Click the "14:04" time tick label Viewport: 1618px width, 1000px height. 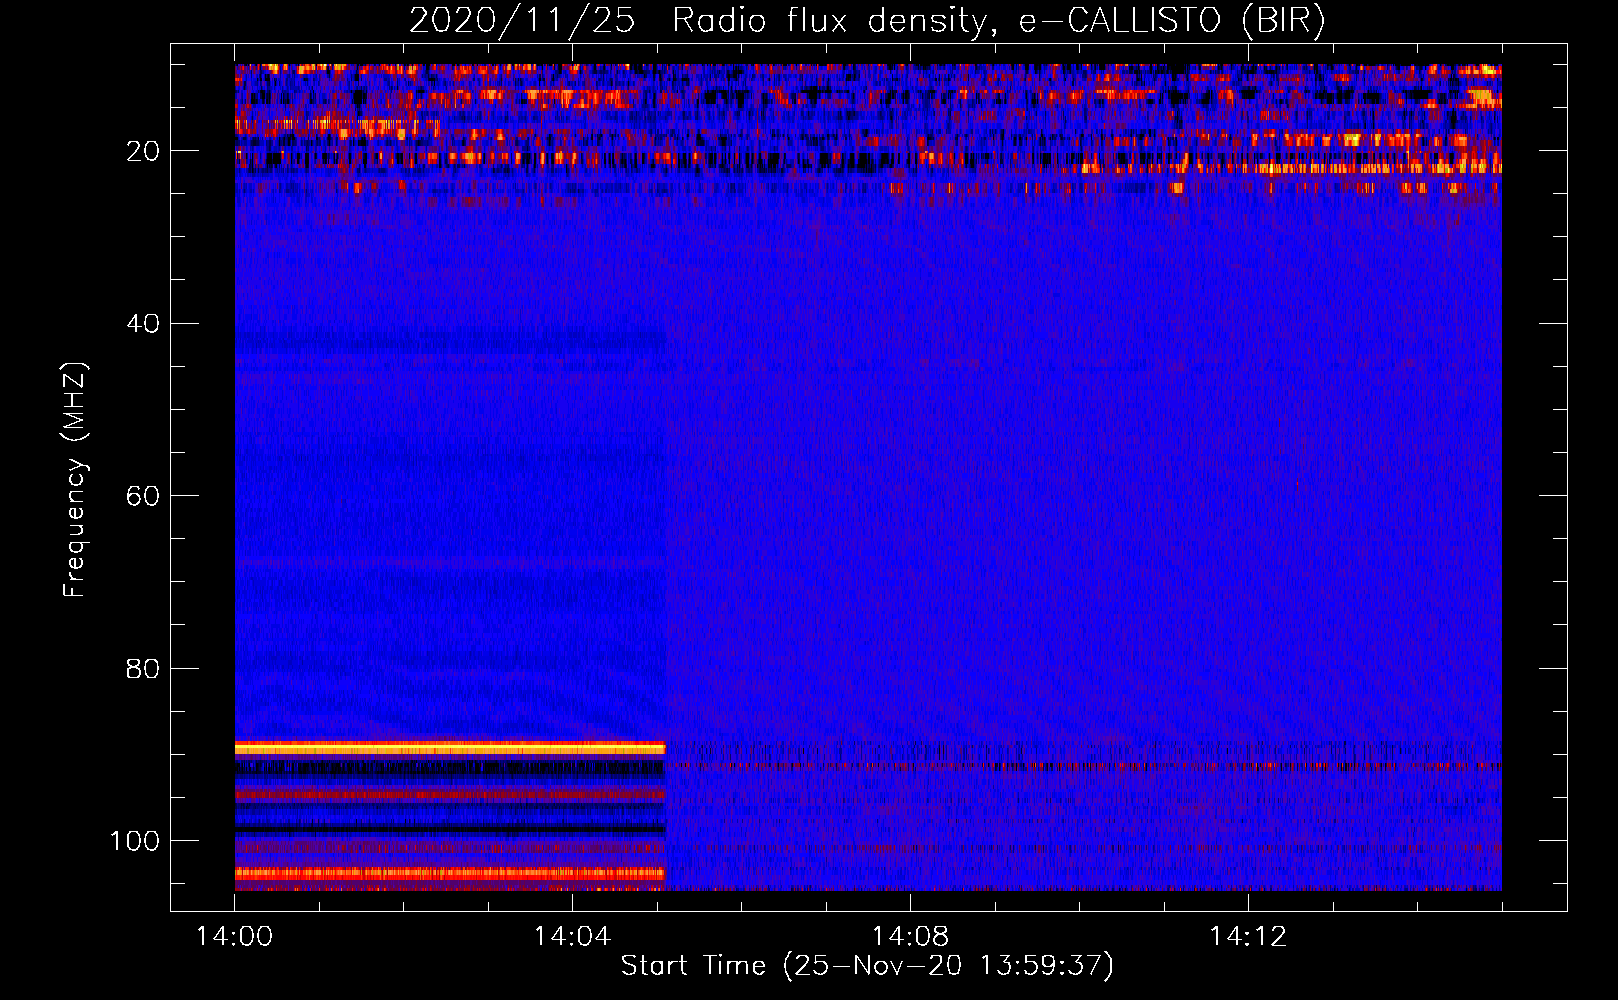pyautogui.click(x=572, y=937)
